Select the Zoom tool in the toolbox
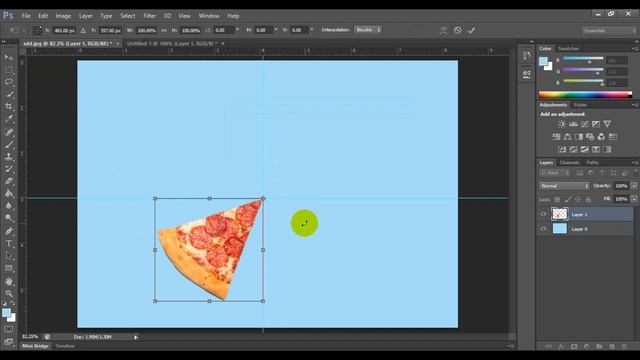Image resolution: width=640 pixels, height=360 pixels. click(x=9, y=293)
